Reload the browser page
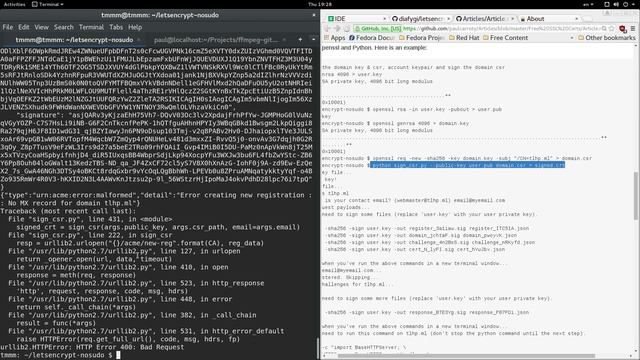 coord(347,29)
